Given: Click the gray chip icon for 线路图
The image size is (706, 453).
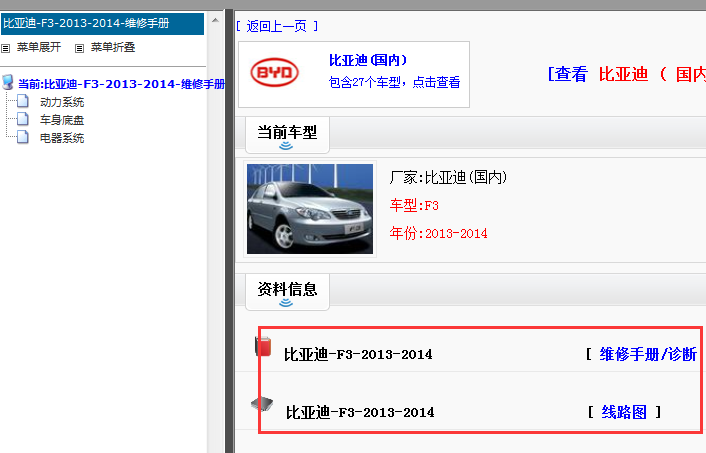Looking at the screenshot, I should click(x=262, y=404).
